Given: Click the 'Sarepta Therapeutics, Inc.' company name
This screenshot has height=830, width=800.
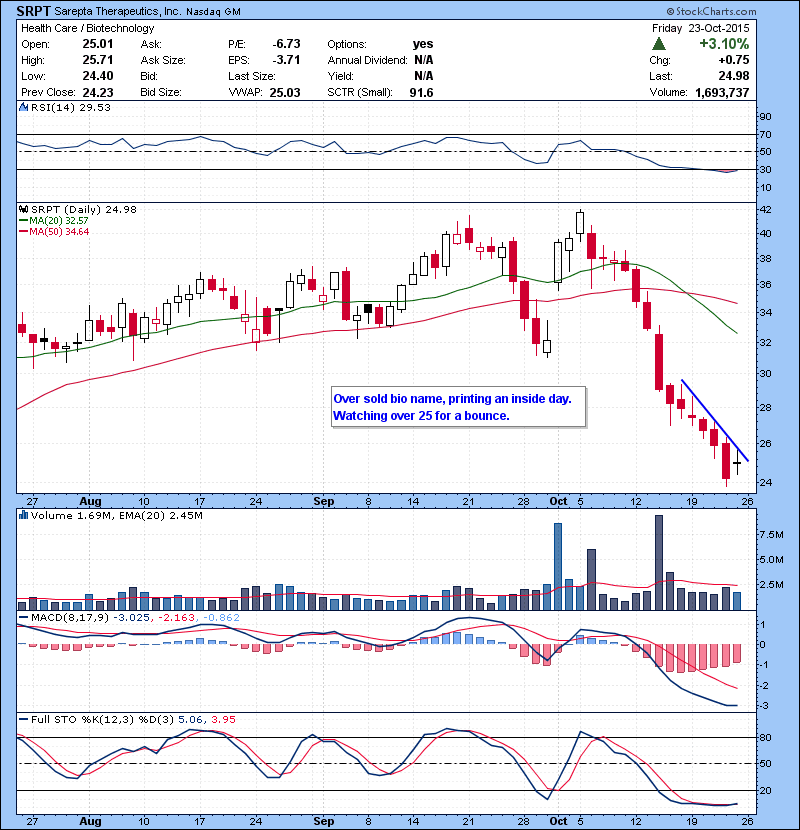Looking at the screenshot, I should (x=117, y=11).
